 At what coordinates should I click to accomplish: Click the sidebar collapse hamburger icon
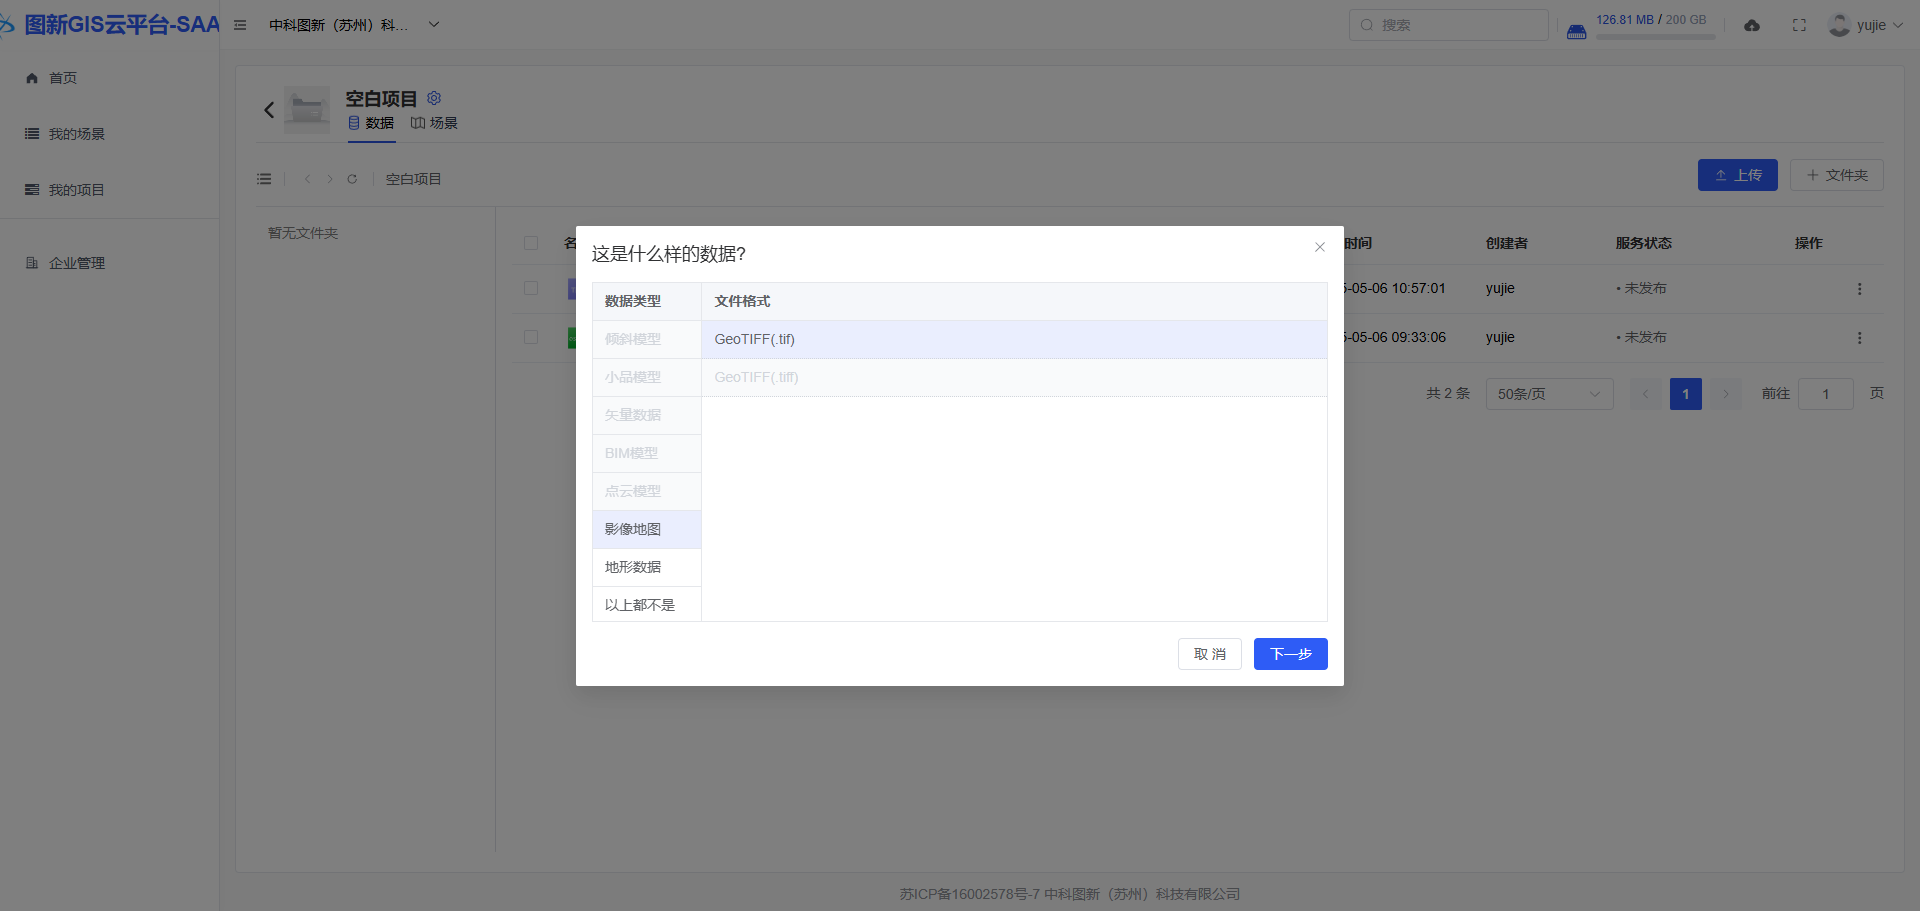click(240, 25)
